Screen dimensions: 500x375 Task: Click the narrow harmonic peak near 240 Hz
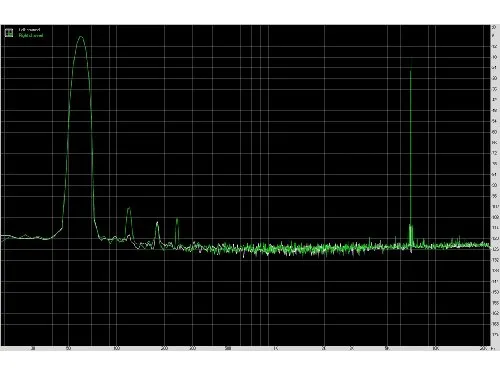coord(177,219)
